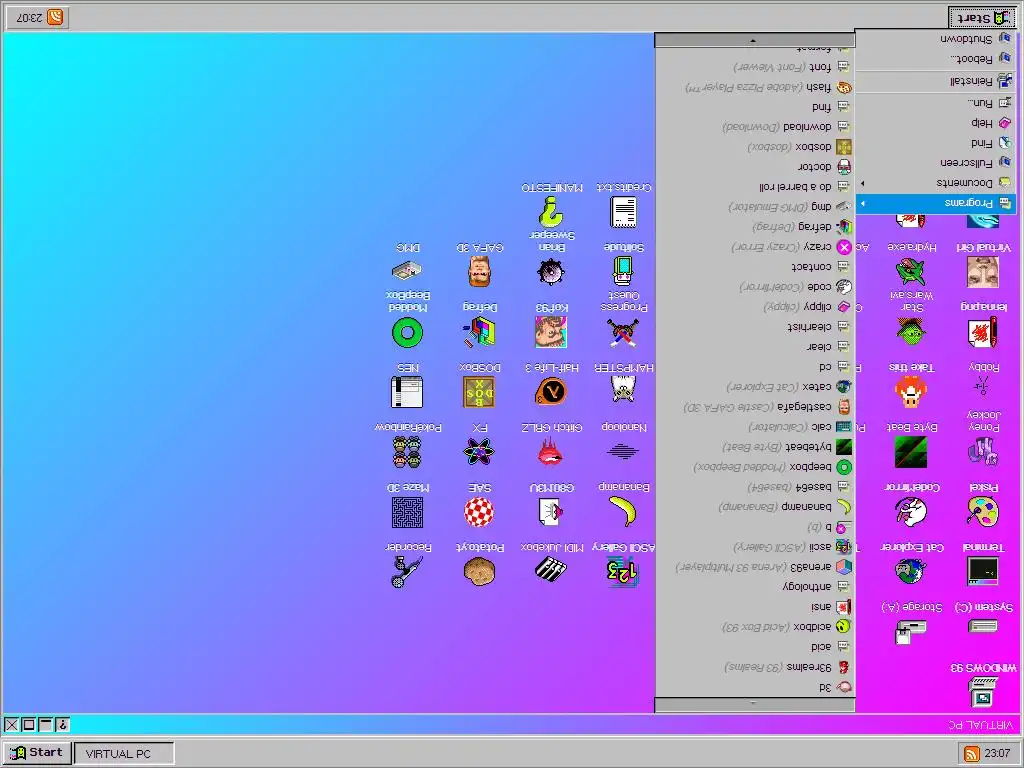Select calc (Calculator) in the Programs list
The width and height of the screenshot is (1024, 768).
click(x=755, y=427)
